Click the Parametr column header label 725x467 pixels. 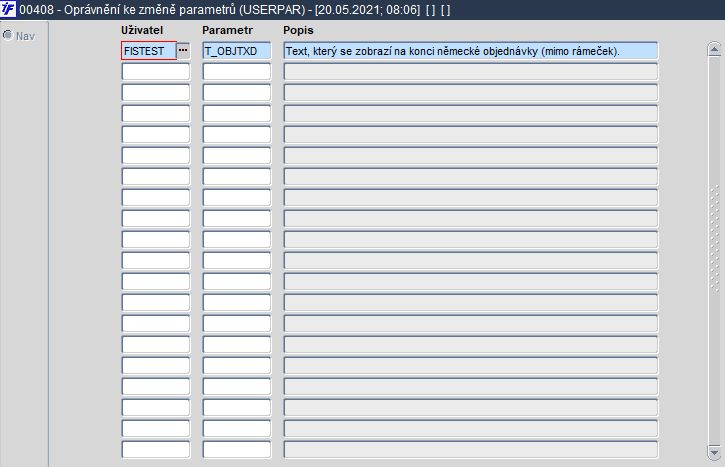click(227, 30)
